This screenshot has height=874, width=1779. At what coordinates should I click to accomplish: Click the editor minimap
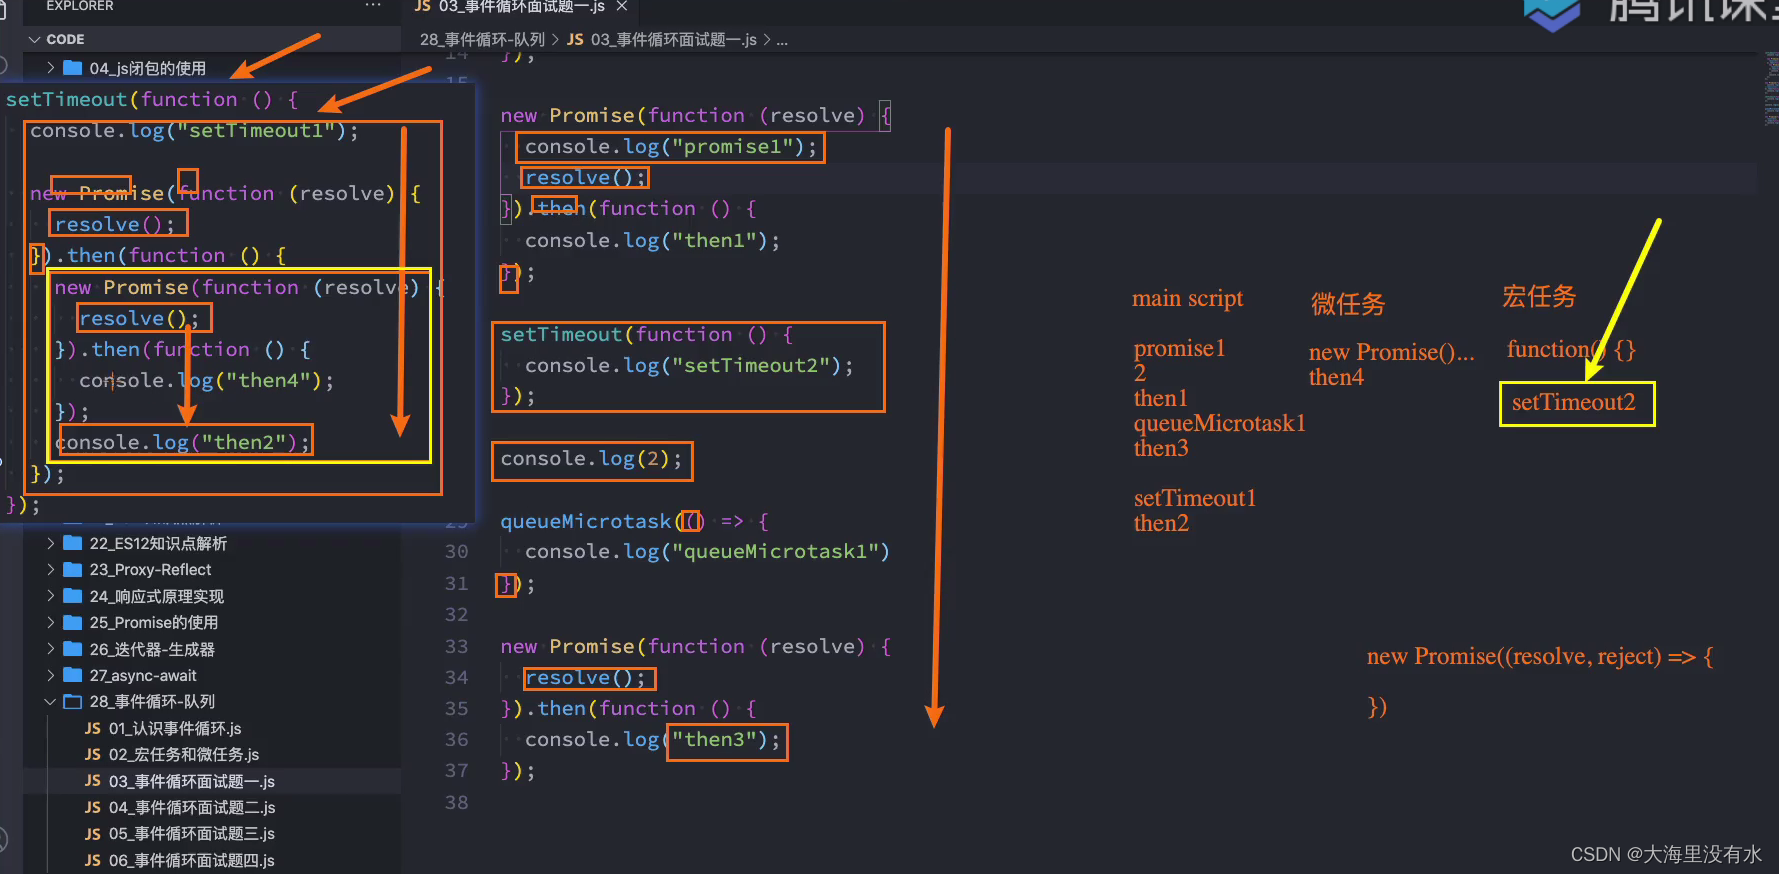[x=1771, y=90]
